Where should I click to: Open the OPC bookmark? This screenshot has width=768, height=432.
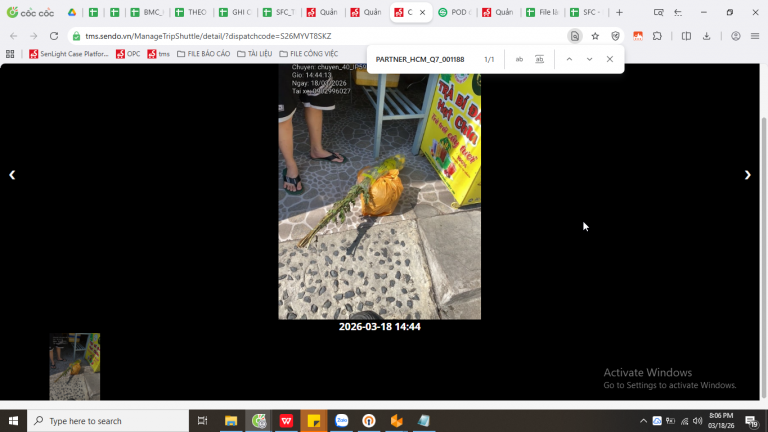(128, 54)
